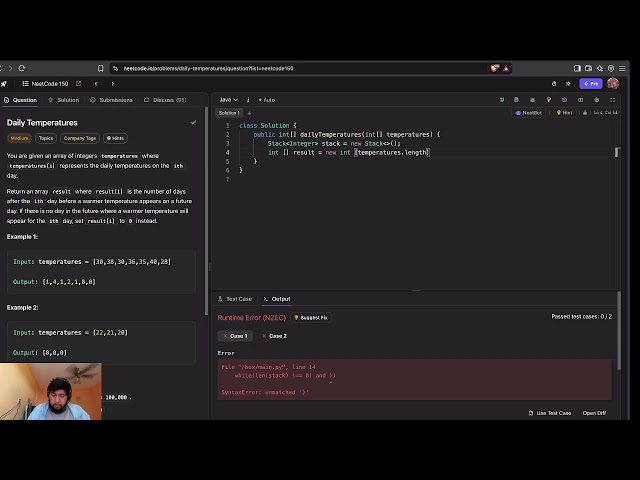Click the green completed checkmark
The image size is (640, 480).
click(x=193, y=122)
